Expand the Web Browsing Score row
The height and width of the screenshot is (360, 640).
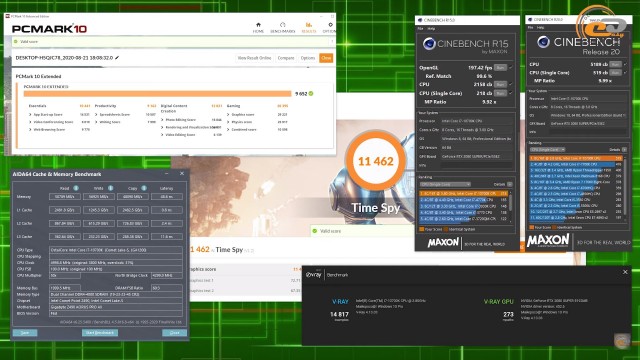30,129
